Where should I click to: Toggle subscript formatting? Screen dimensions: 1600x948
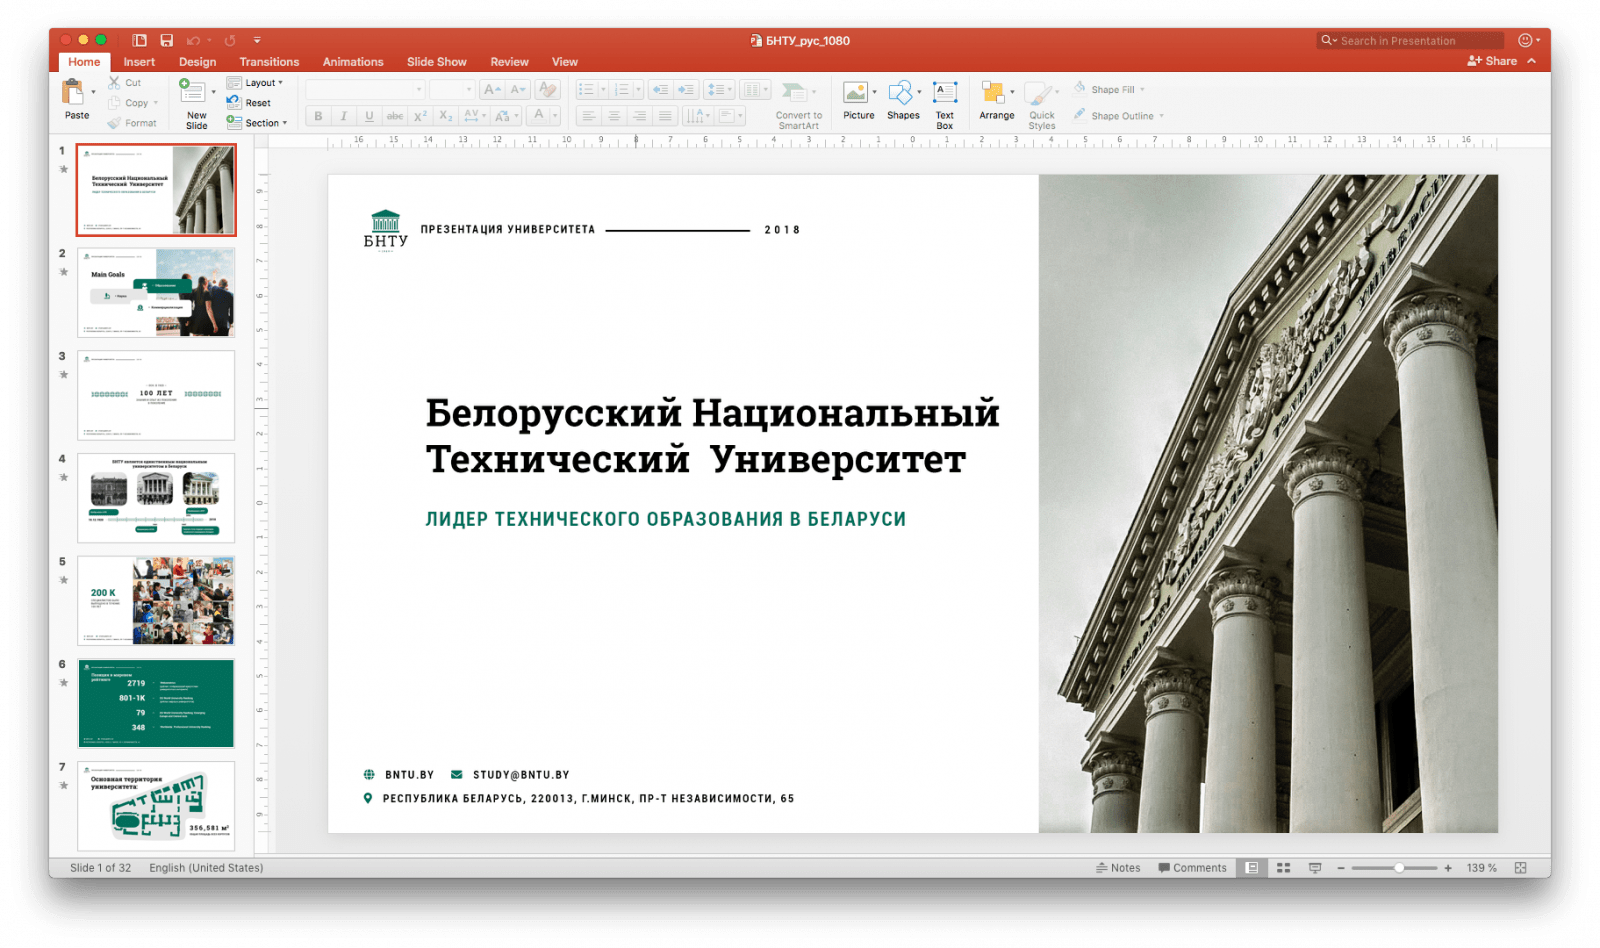click(446, 116)
